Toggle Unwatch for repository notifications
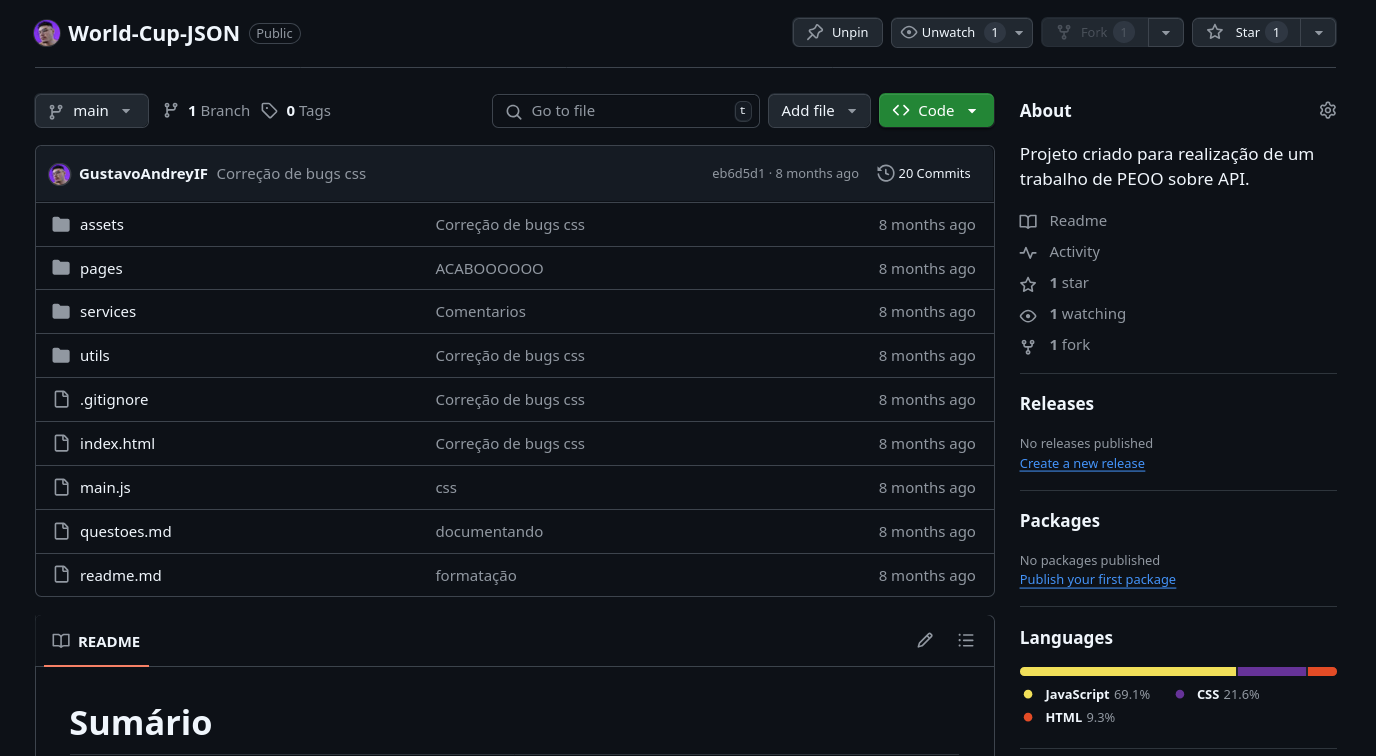Viewport: 1376px width, 756px height. click(947, 32)
